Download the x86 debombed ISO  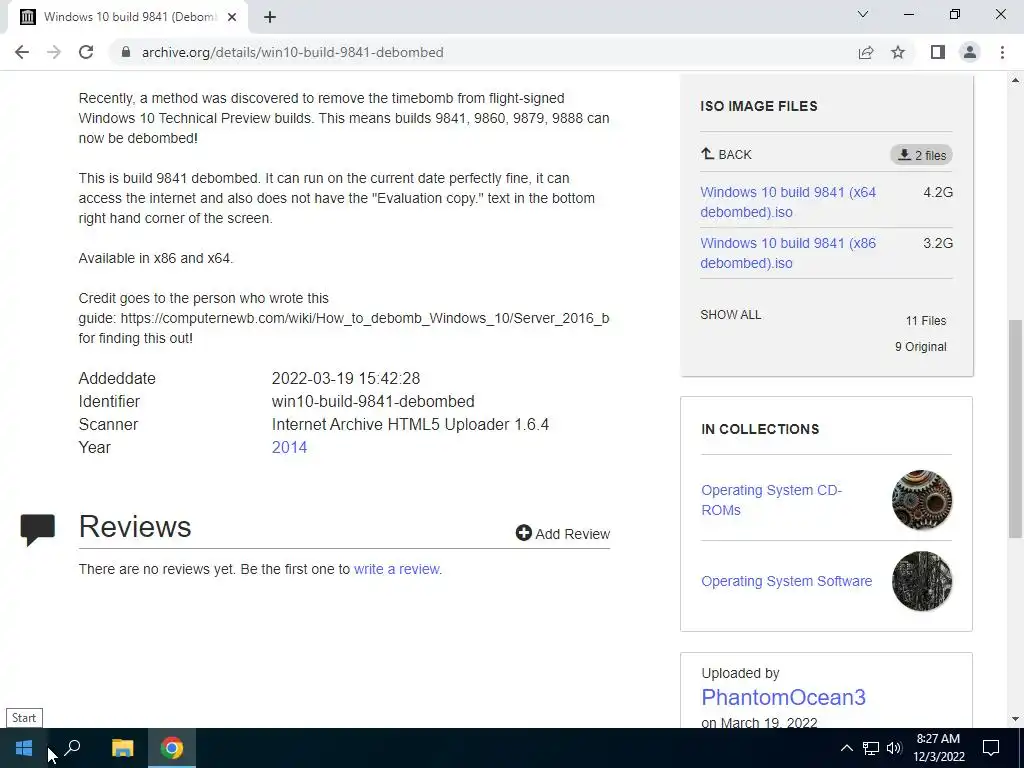tap(788, 253)
